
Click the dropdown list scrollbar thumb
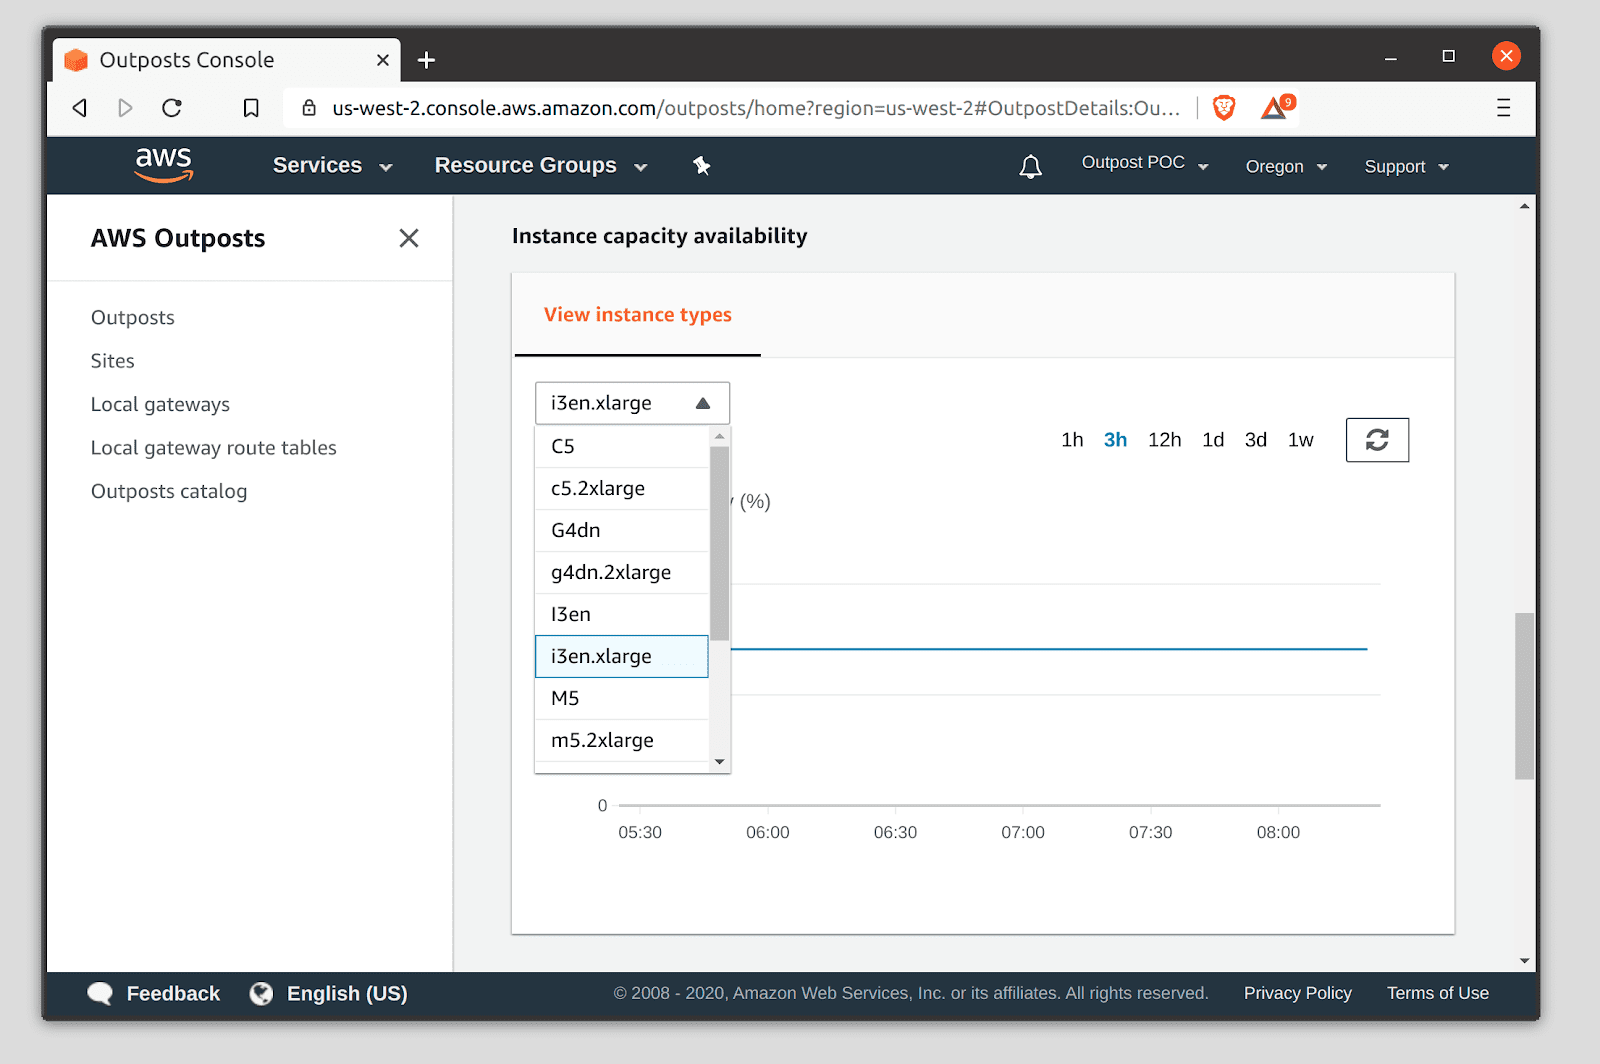pyautogui.click(x=719, y=543)
